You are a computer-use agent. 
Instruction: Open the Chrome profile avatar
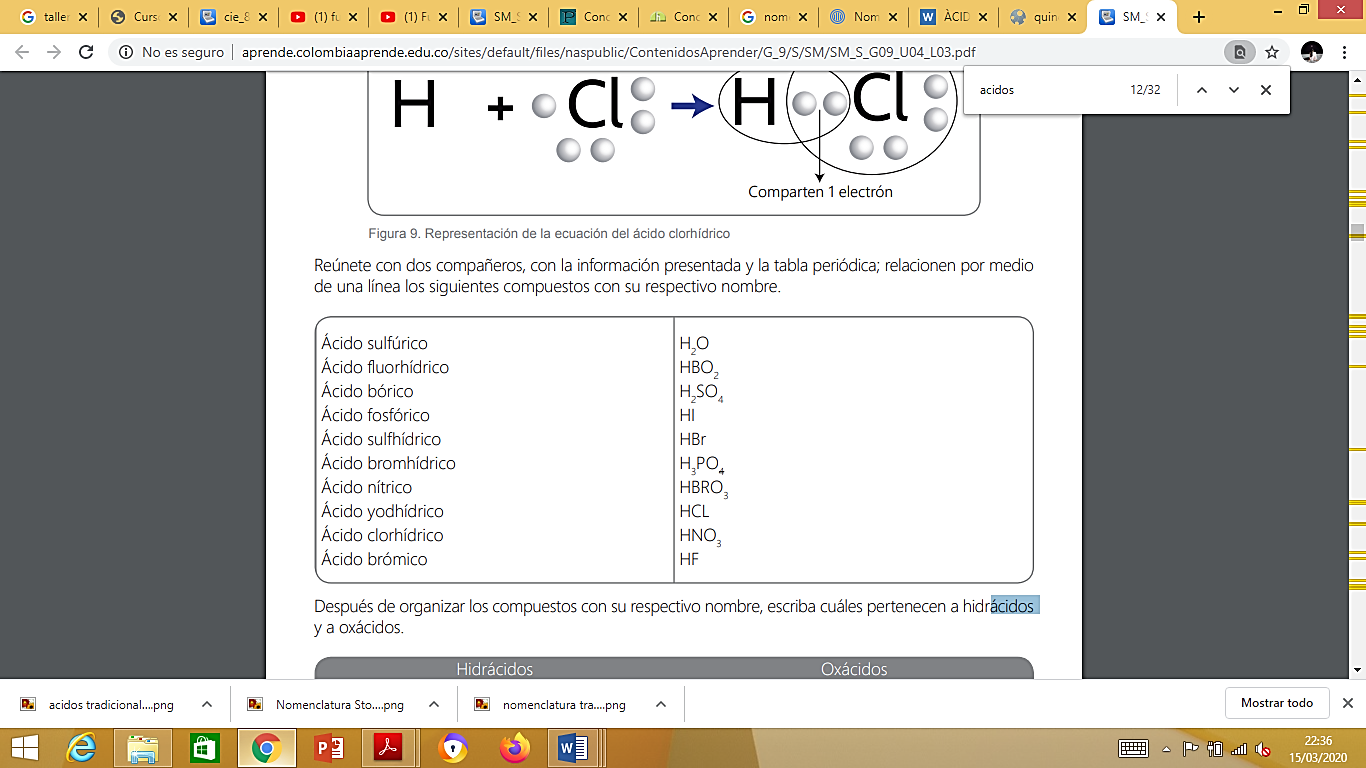[1312, 52]
